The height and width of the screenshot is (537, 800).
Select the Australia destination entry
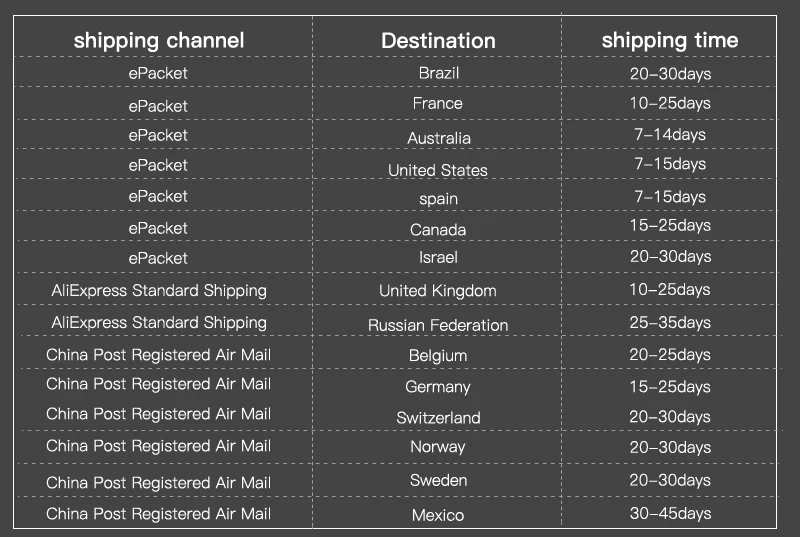click(x=438, y=138)
